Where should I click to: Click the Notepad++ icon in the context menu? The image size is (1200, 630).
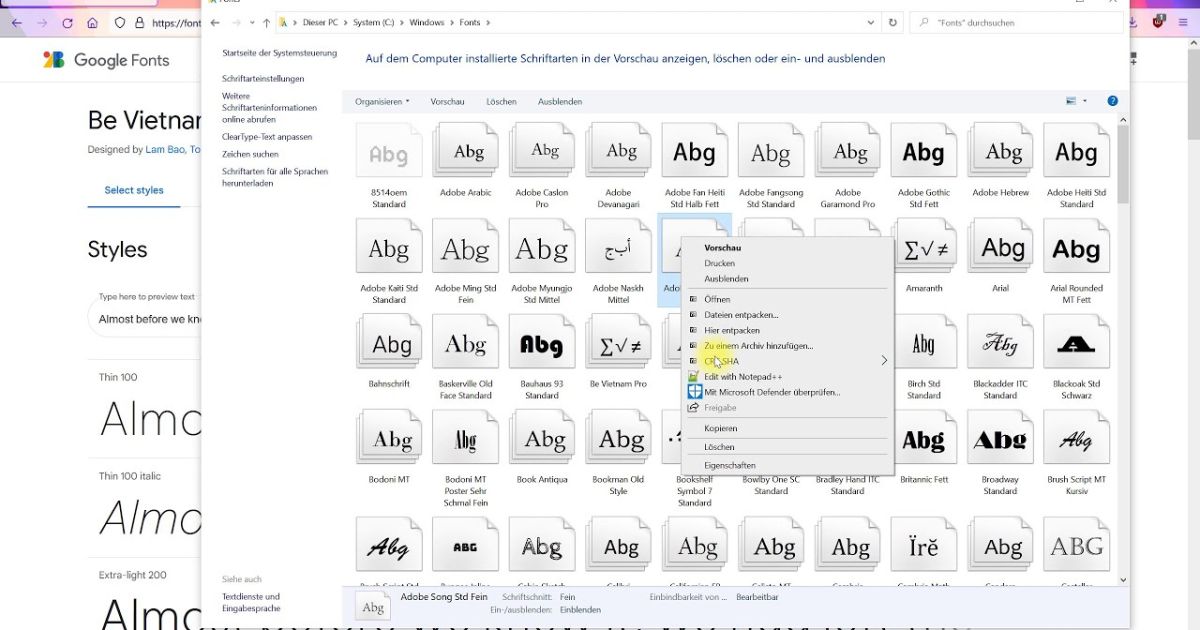click(x=695, y=377)
